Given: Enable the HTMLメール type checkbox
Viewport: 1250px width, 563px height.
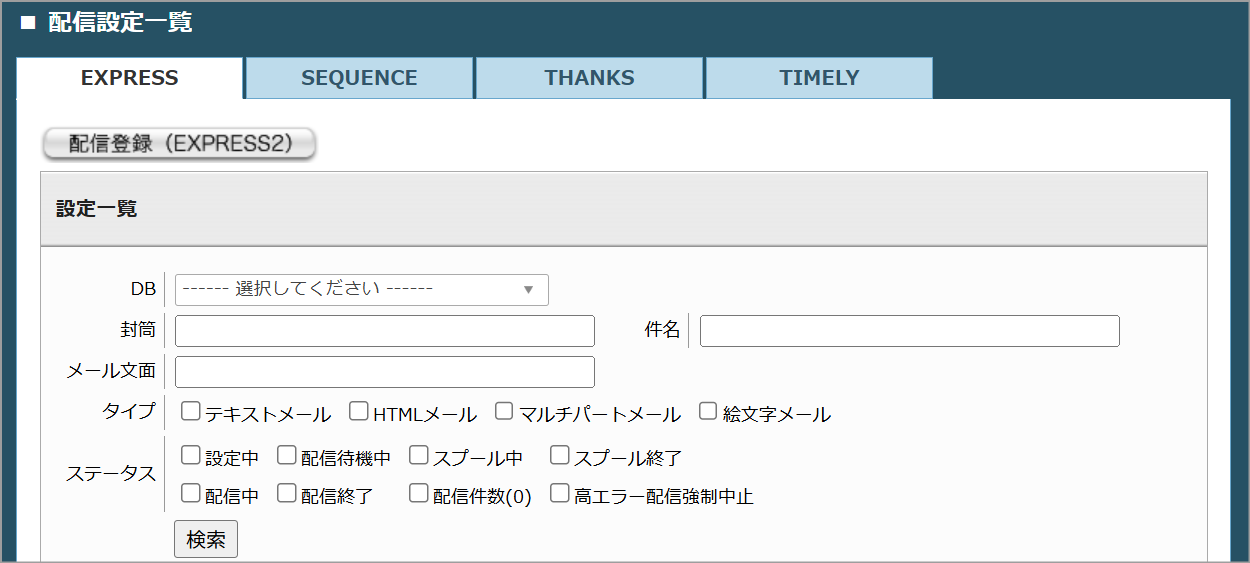Looking at the screenshot, I should [359, 411].
